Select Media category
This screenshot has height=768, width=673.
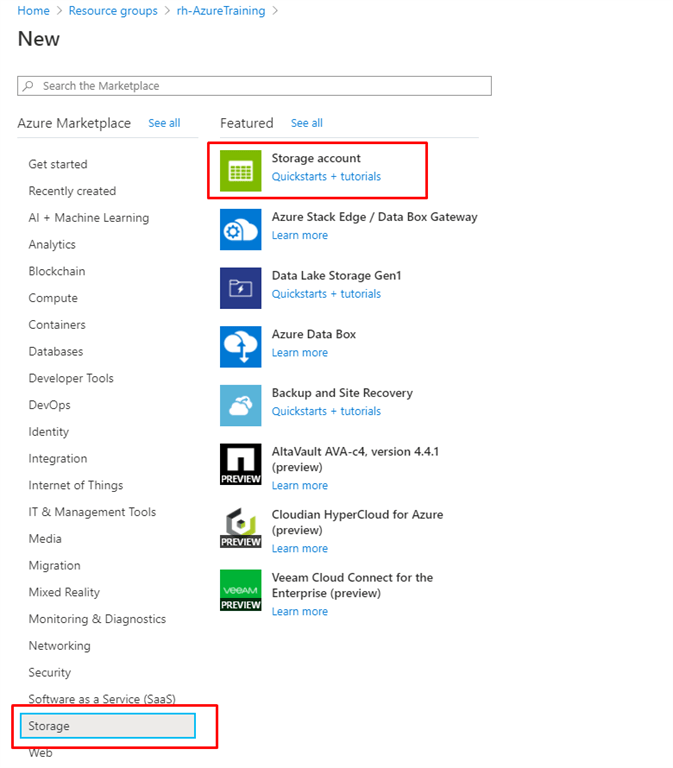pyautogui.click(x=45, y=539)
